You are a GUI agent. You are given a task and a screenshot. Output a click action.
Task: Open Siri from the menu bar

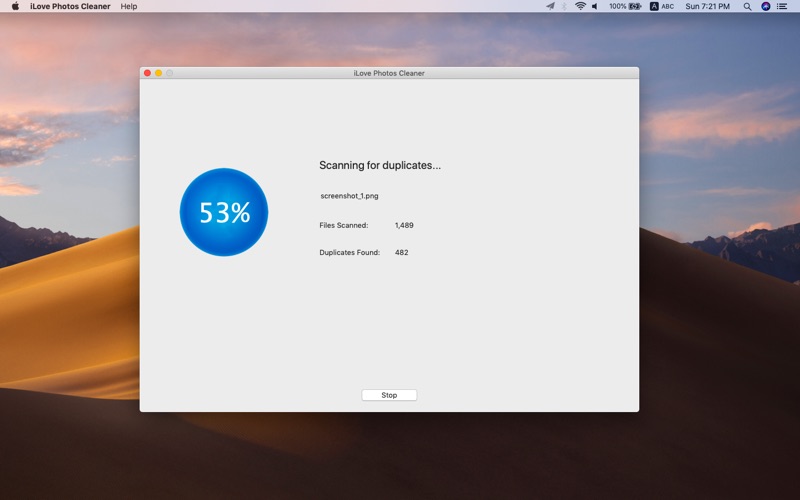765,6
